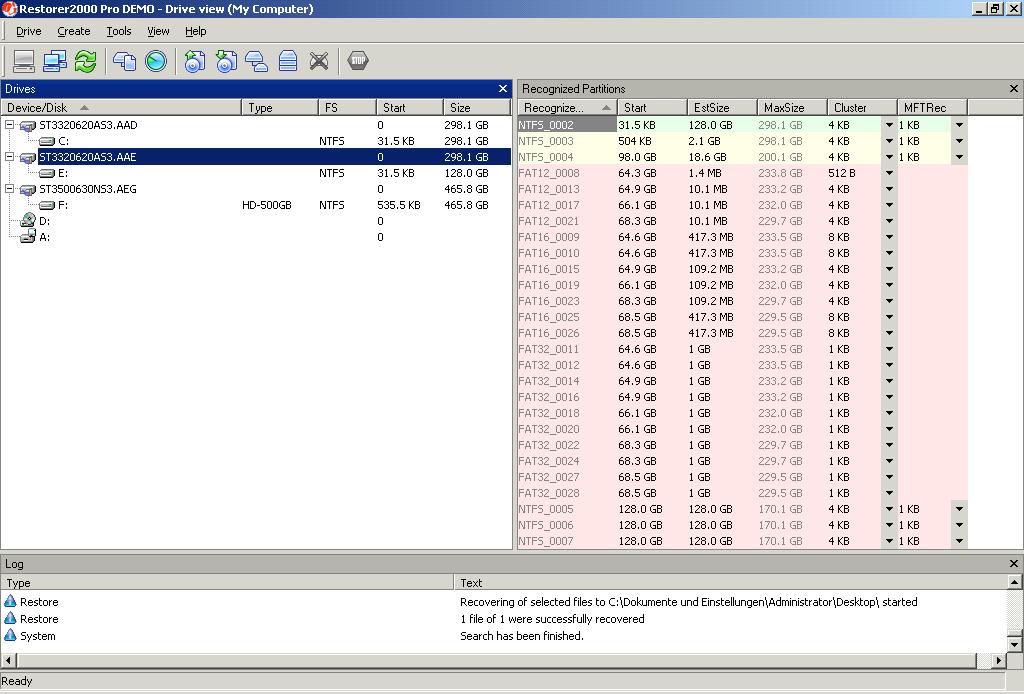Click the floppy drive A: icon
The height and width of the screenshot is (694, 1024).
27,237
